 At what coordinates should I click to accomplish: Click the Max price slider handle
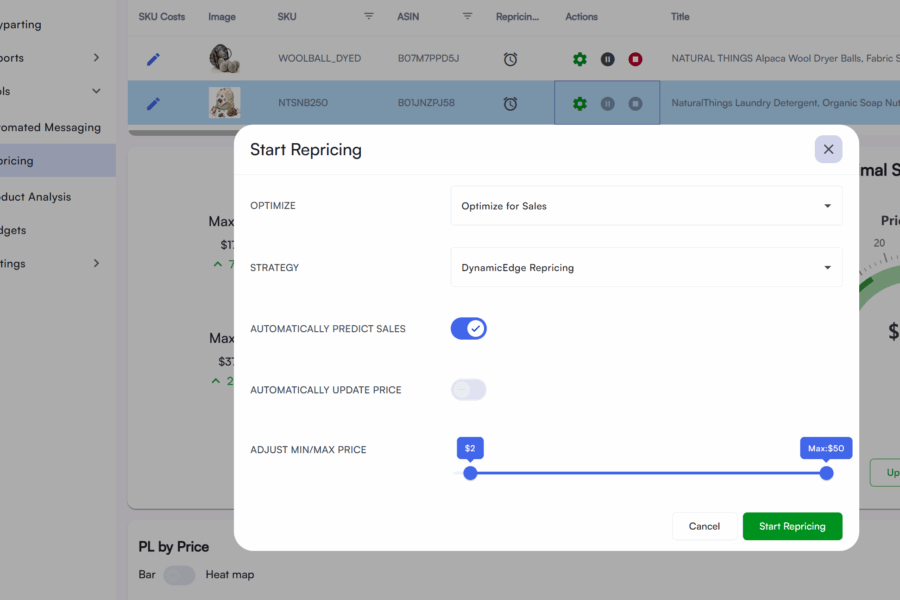826,473
